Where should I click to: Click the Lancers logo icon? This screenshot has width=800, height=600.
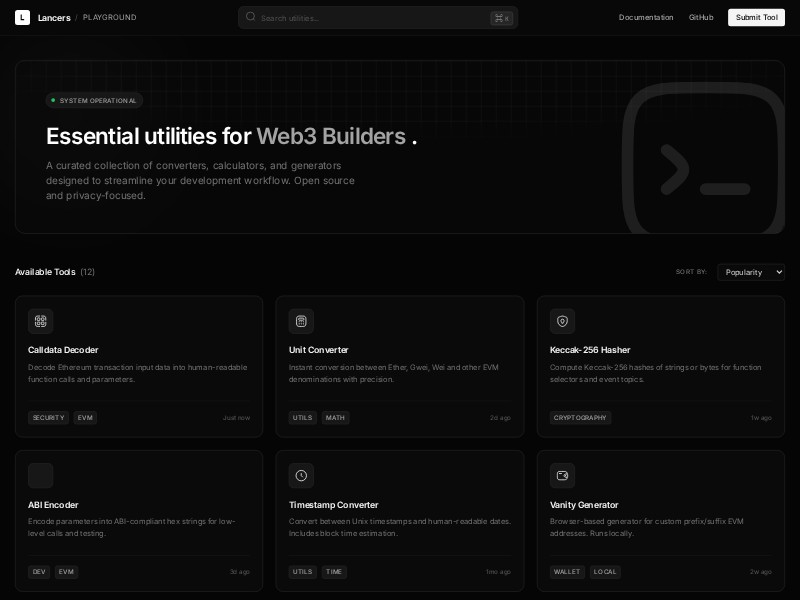point(22,17)
